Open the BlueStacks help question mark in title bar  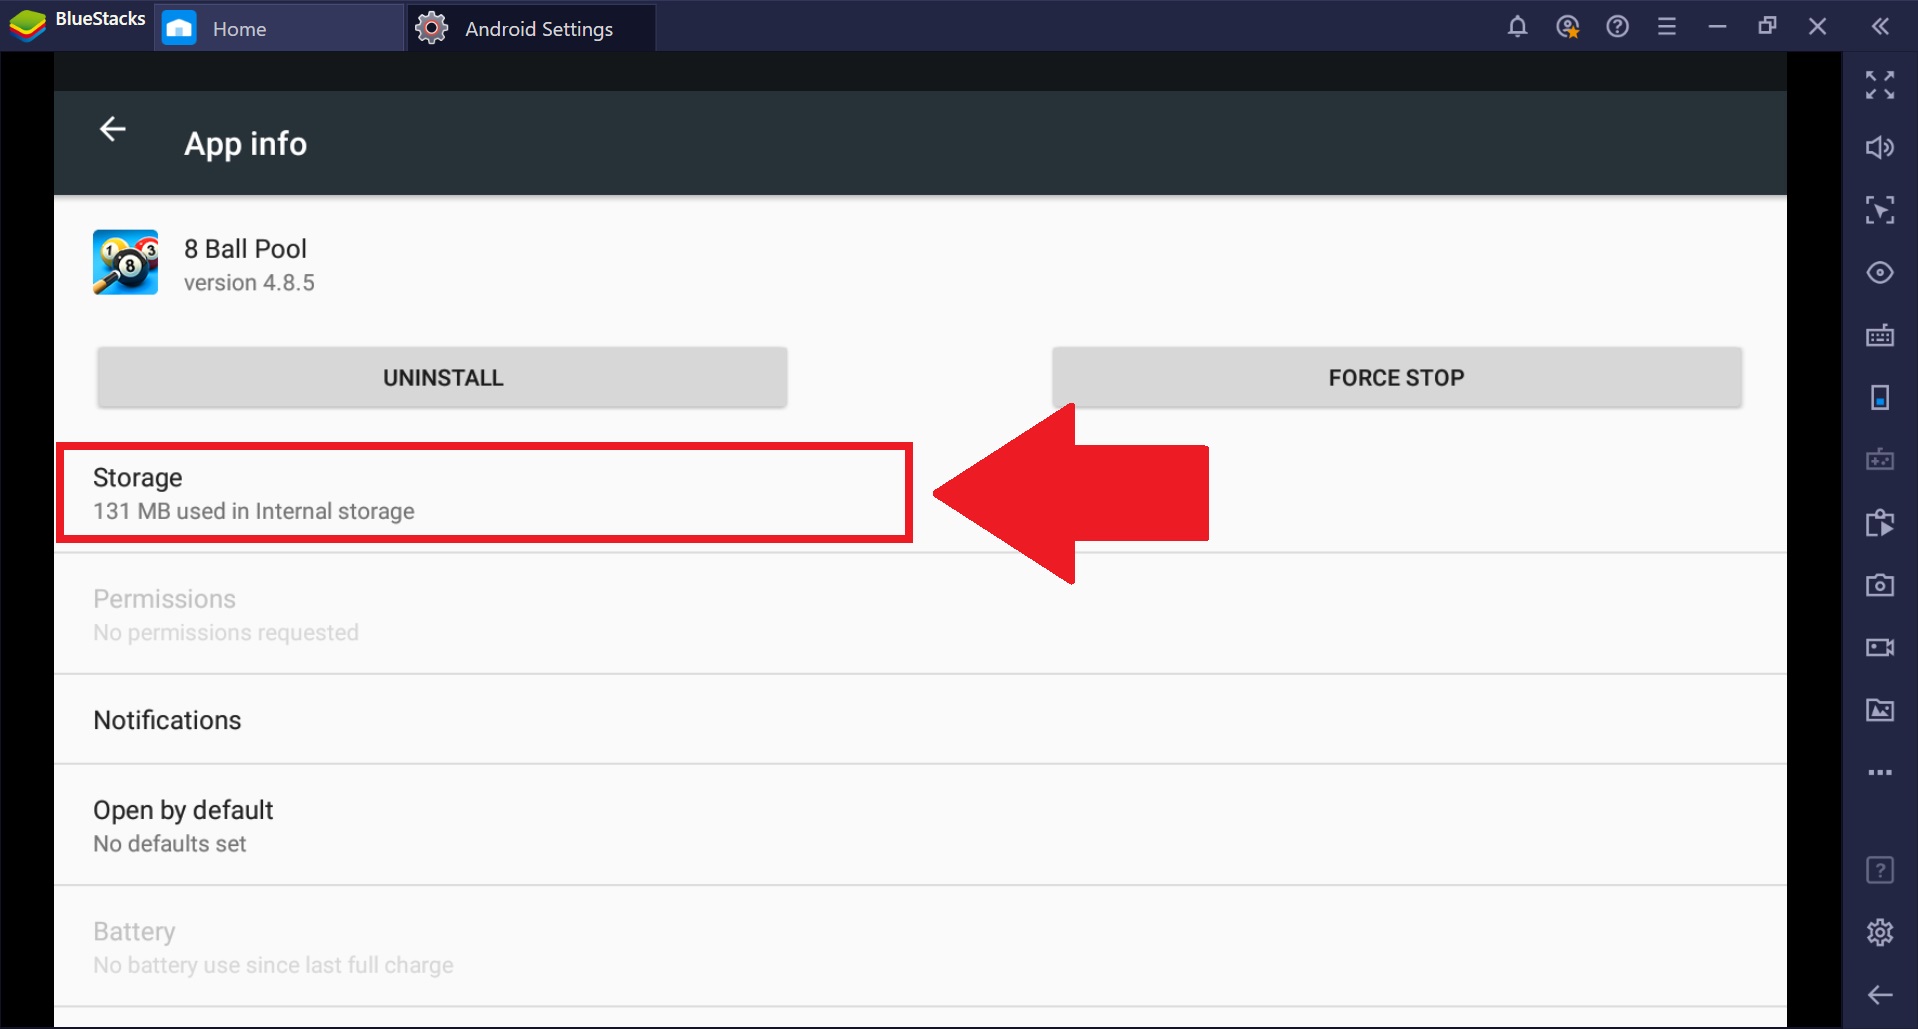tap(1617, 27)
